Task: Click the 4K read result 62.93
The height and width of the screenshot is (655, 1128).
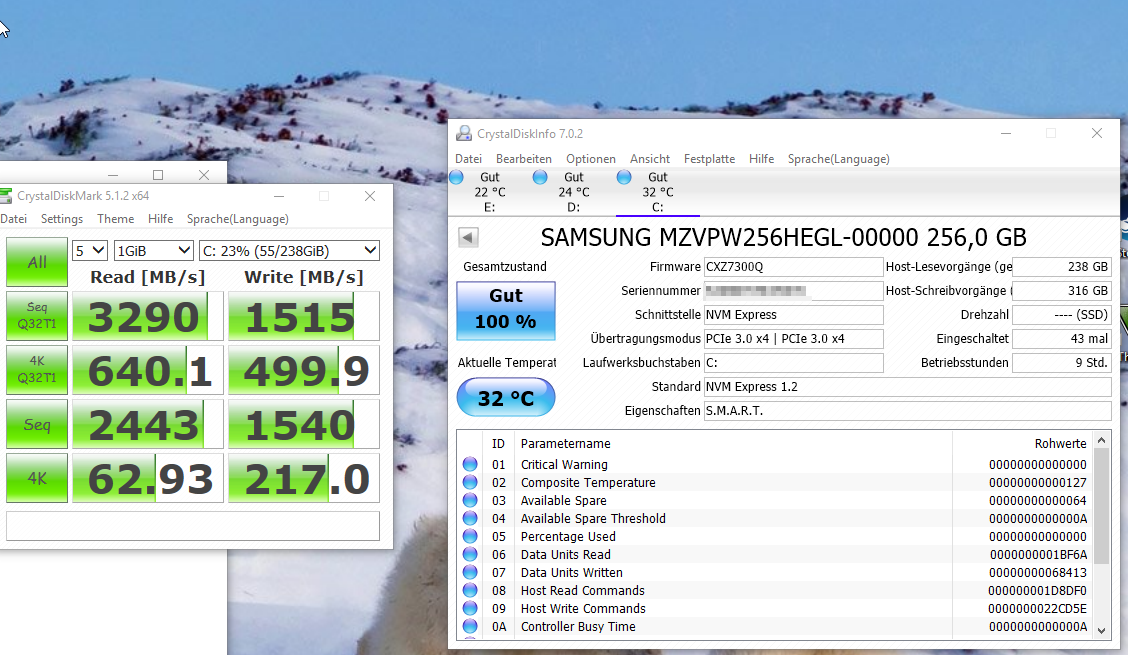Action: click(x=147, y=478)
